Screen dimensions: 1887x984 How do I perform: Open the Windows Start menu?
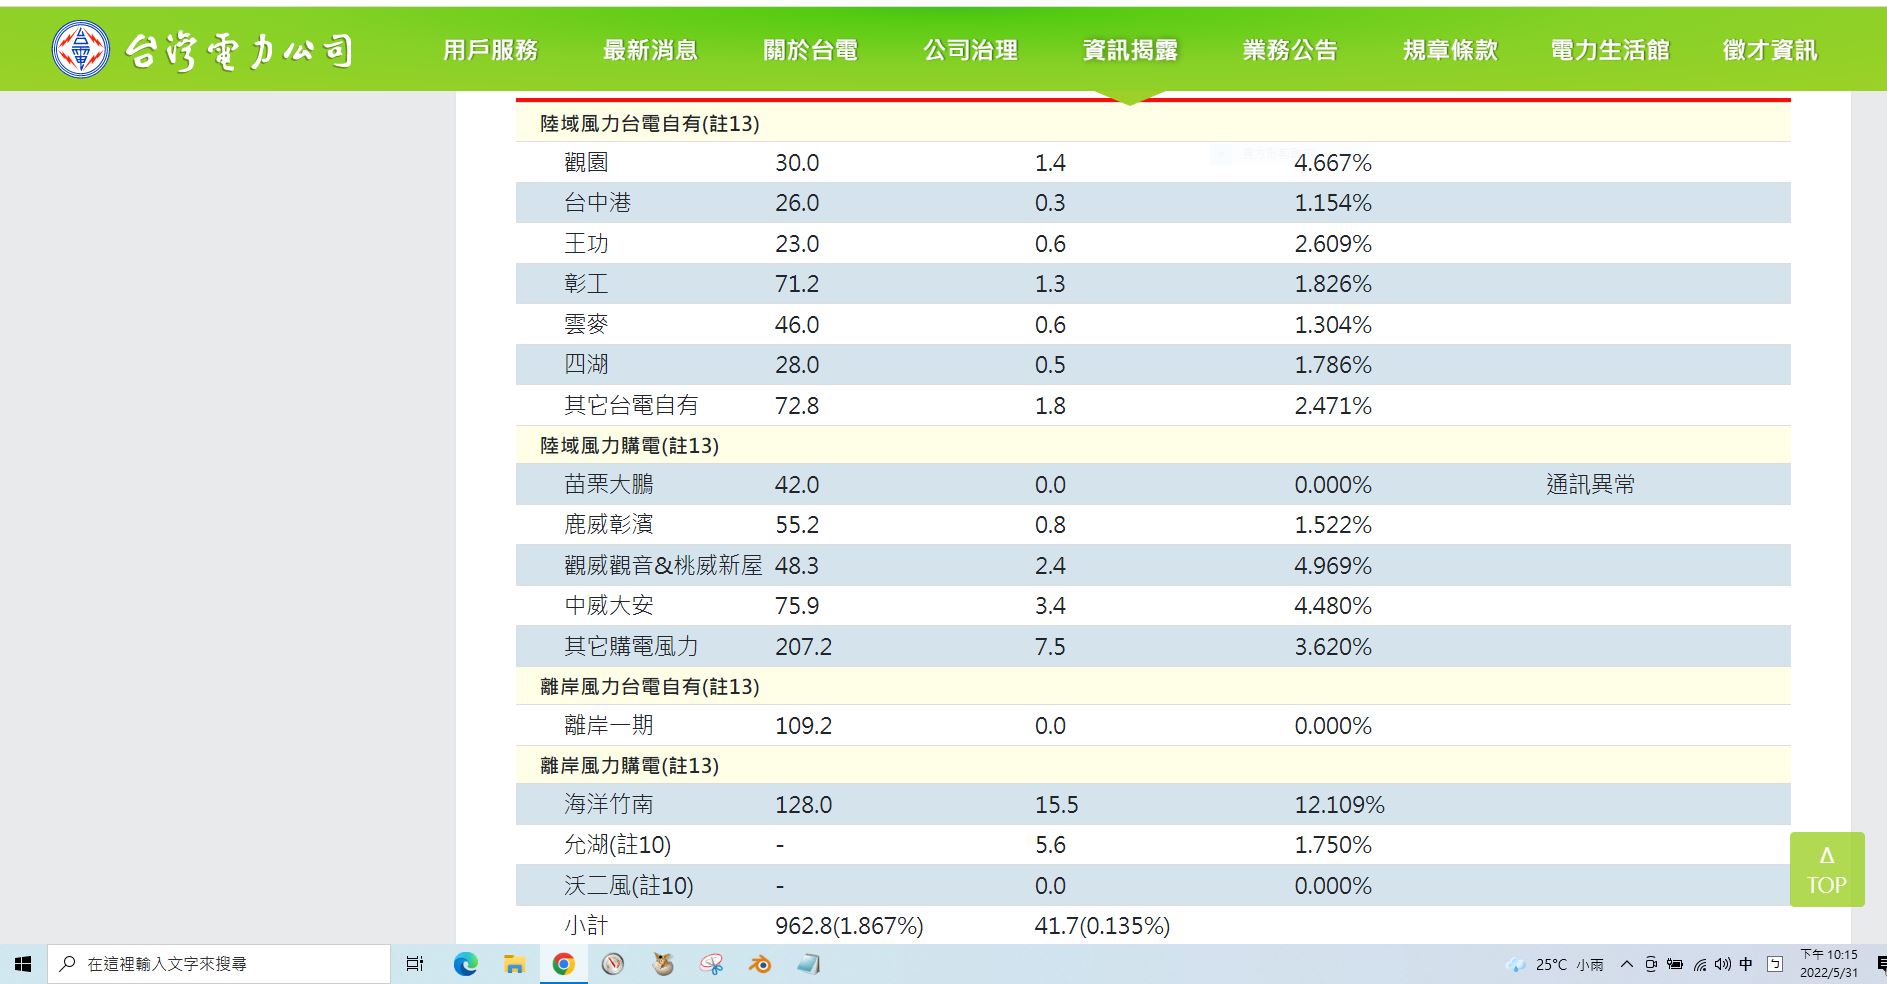23,964
